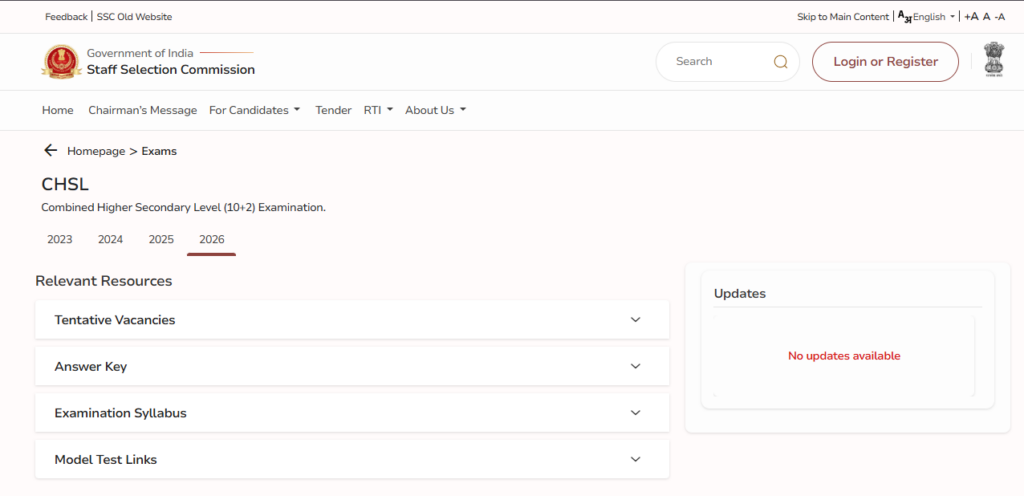1024x496 pixels.
Task: Reset font size with middle A
Action: (986, 17)
